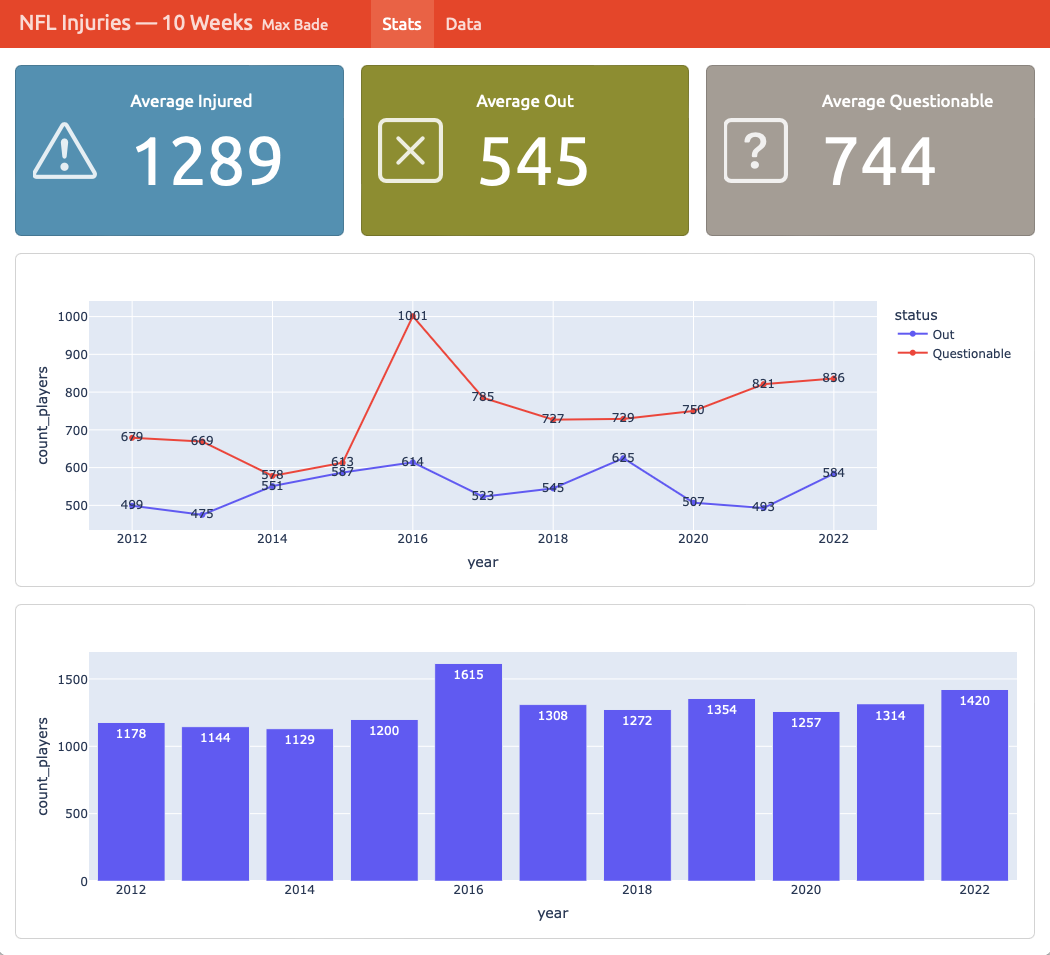
Task: Click the Average Out 545 value
Action: tap(533, 162)
